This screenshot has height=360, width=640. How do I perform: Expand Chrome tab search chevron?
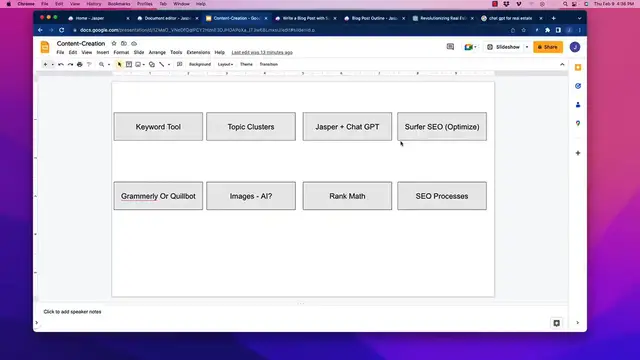tap(579, 18)
